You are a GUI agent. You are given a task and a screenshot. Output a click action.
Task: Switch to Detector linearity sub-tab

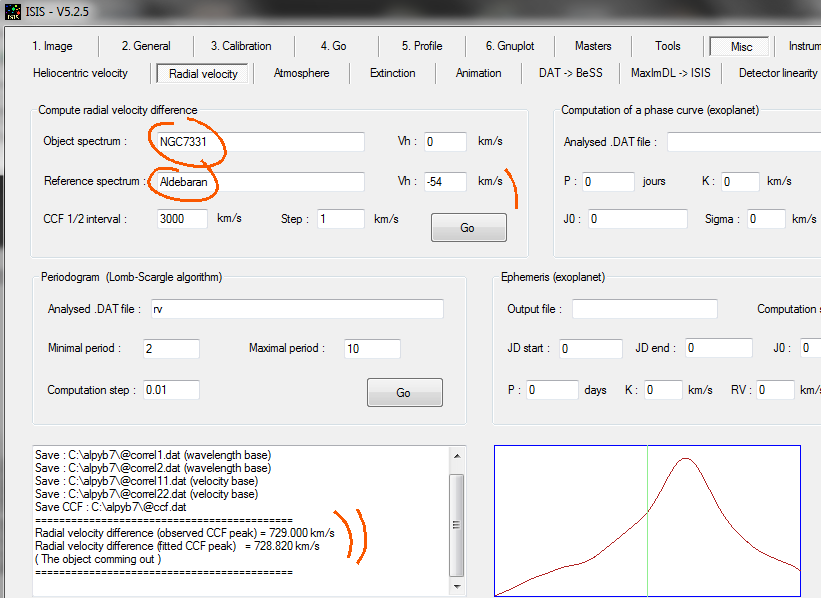[x=777, y=73]
